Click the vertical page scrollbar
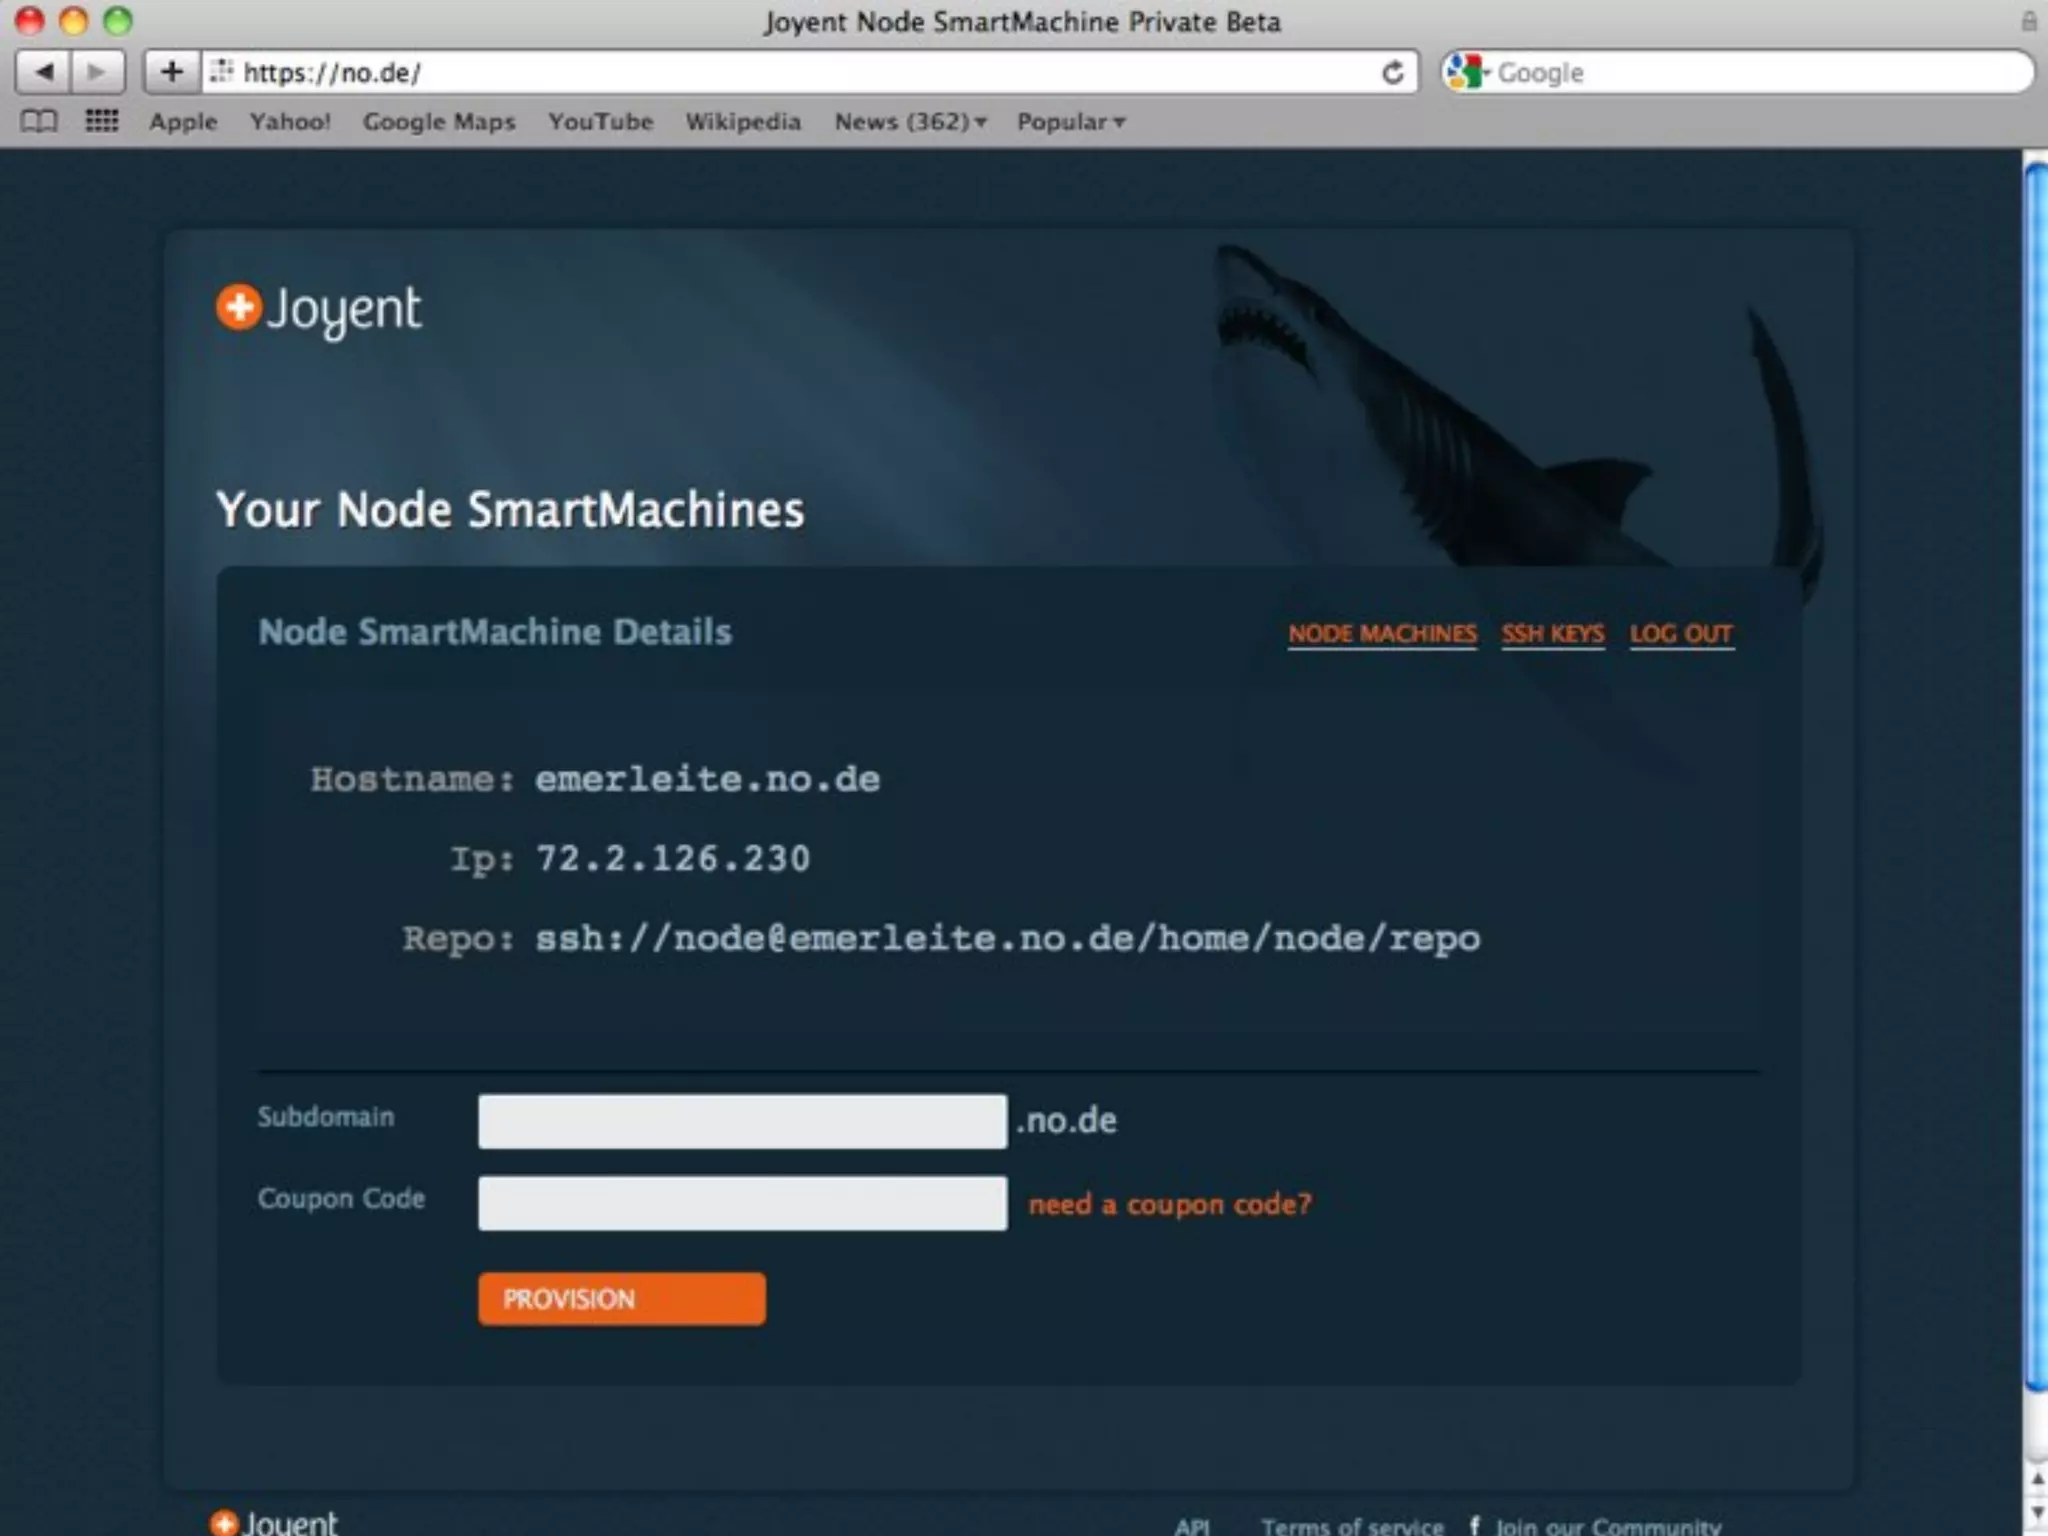 (2035, 780)
